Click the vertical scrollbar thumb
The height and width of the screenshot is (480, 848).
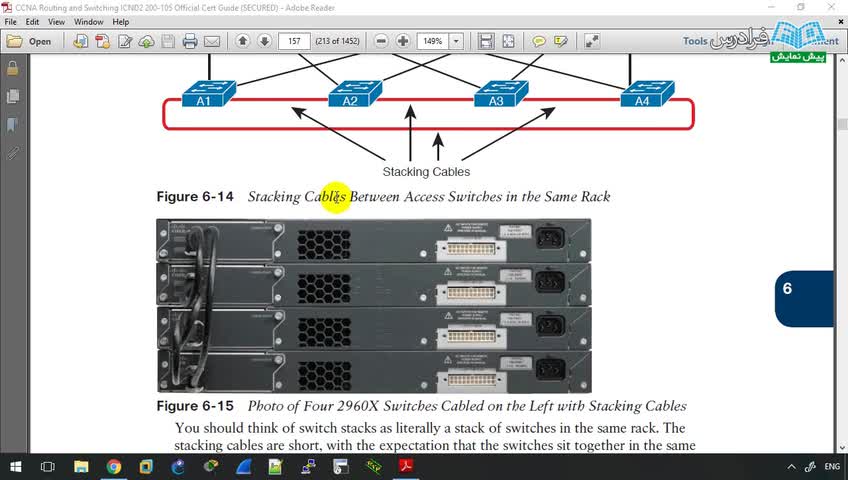click(842, 124)
